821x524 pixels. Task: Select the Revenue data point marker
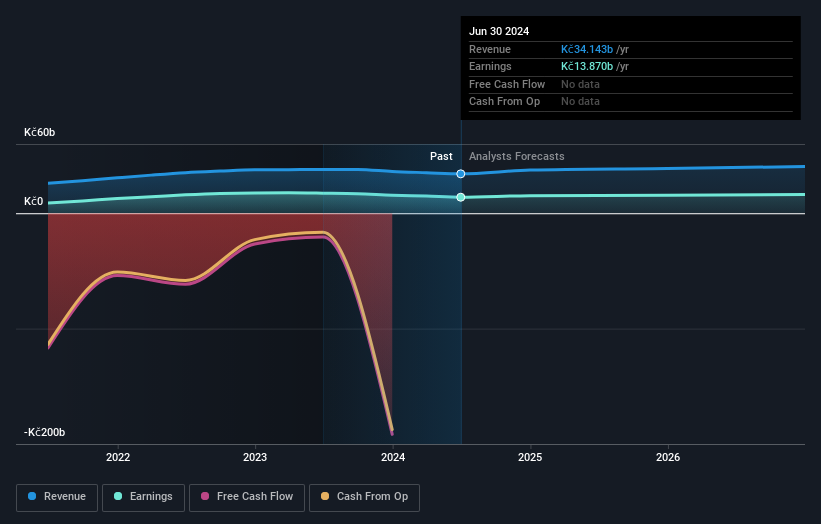(460, 174)
